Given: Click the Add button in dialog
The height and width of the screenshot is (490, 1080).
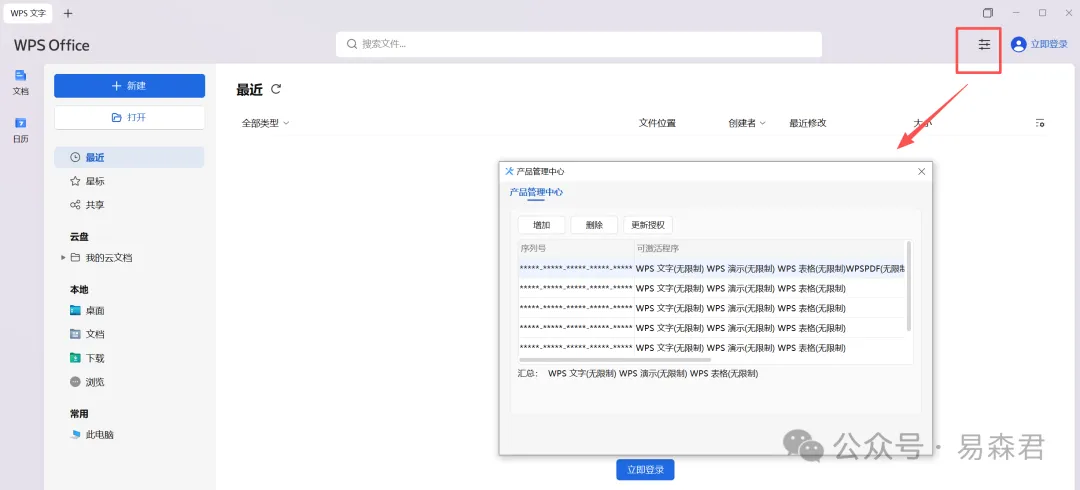Looking at the screenshot, I should coord(541,225).
